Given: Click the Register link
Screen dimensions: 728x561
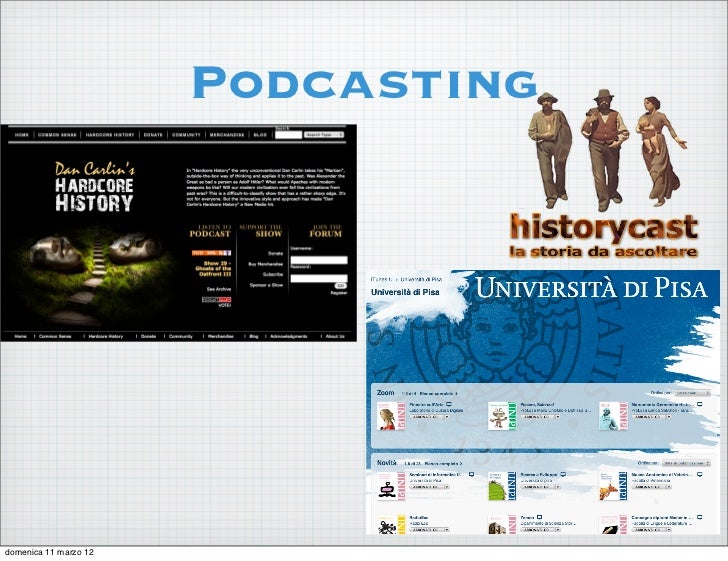Looking at the screenshot, I should point(339,293).
